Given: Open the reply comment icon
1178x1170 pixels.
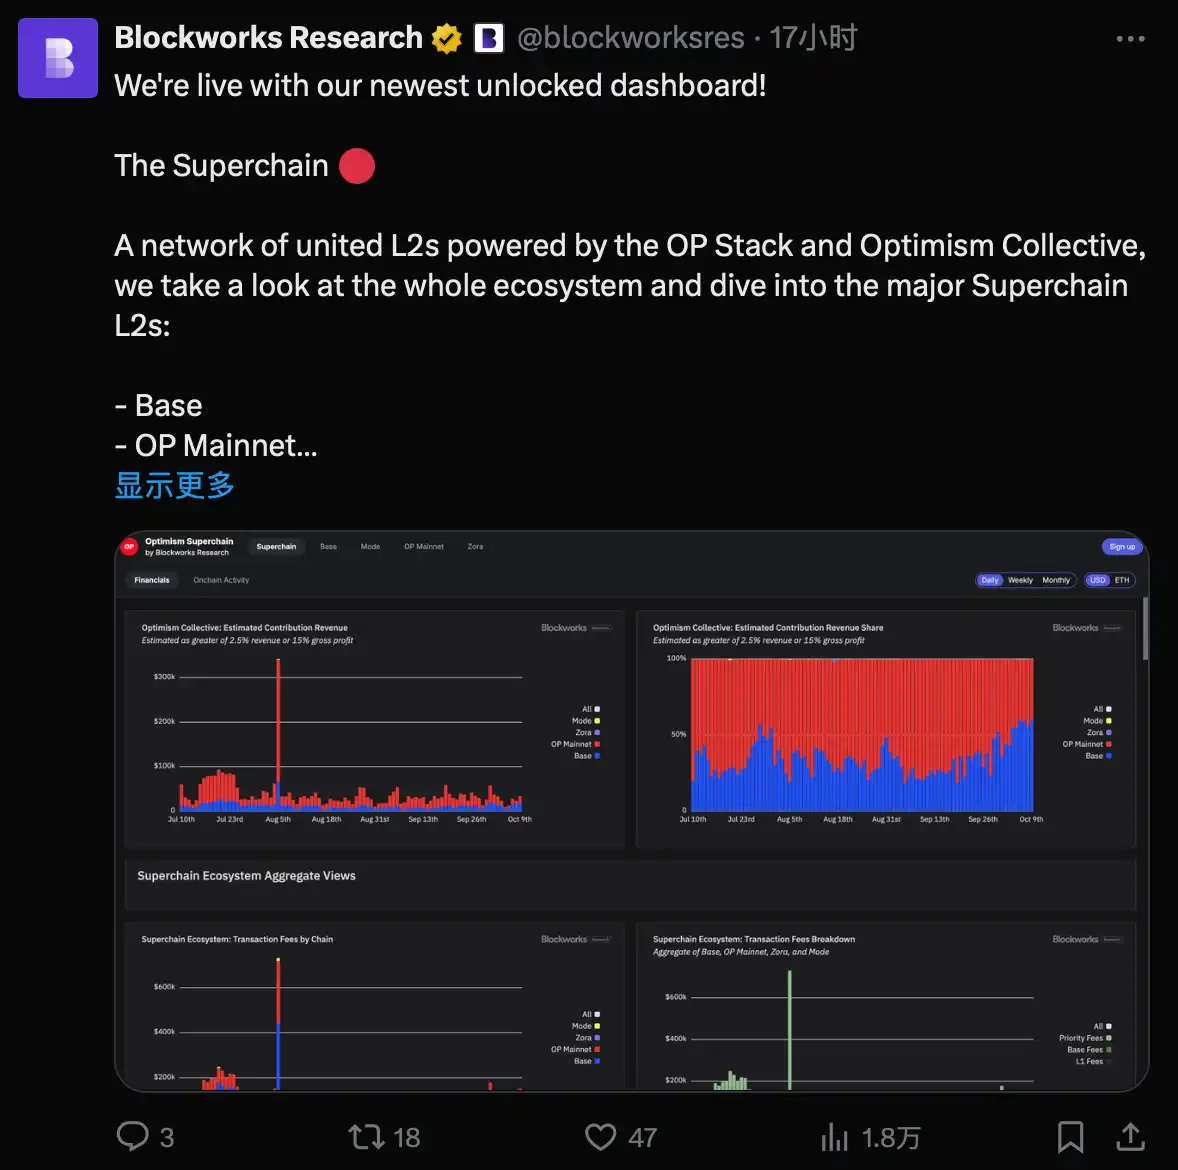Looking at the screenshot, I should click(x=133, y=1136).
